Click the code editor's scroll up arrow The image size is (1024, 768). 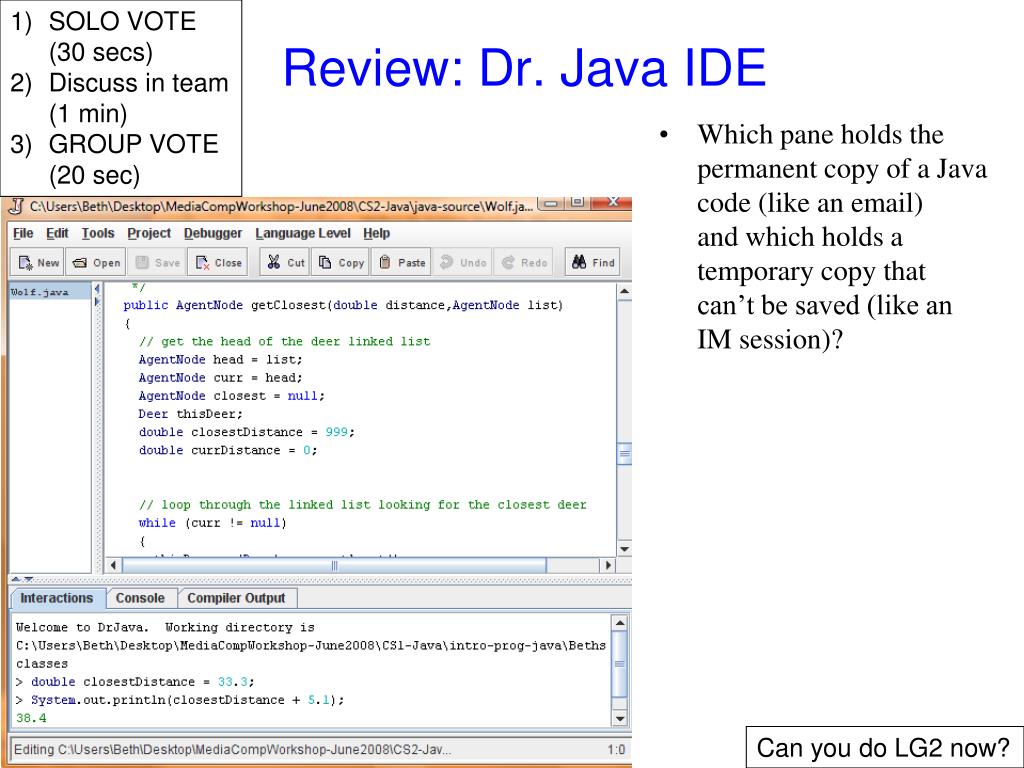pos(624,291)
